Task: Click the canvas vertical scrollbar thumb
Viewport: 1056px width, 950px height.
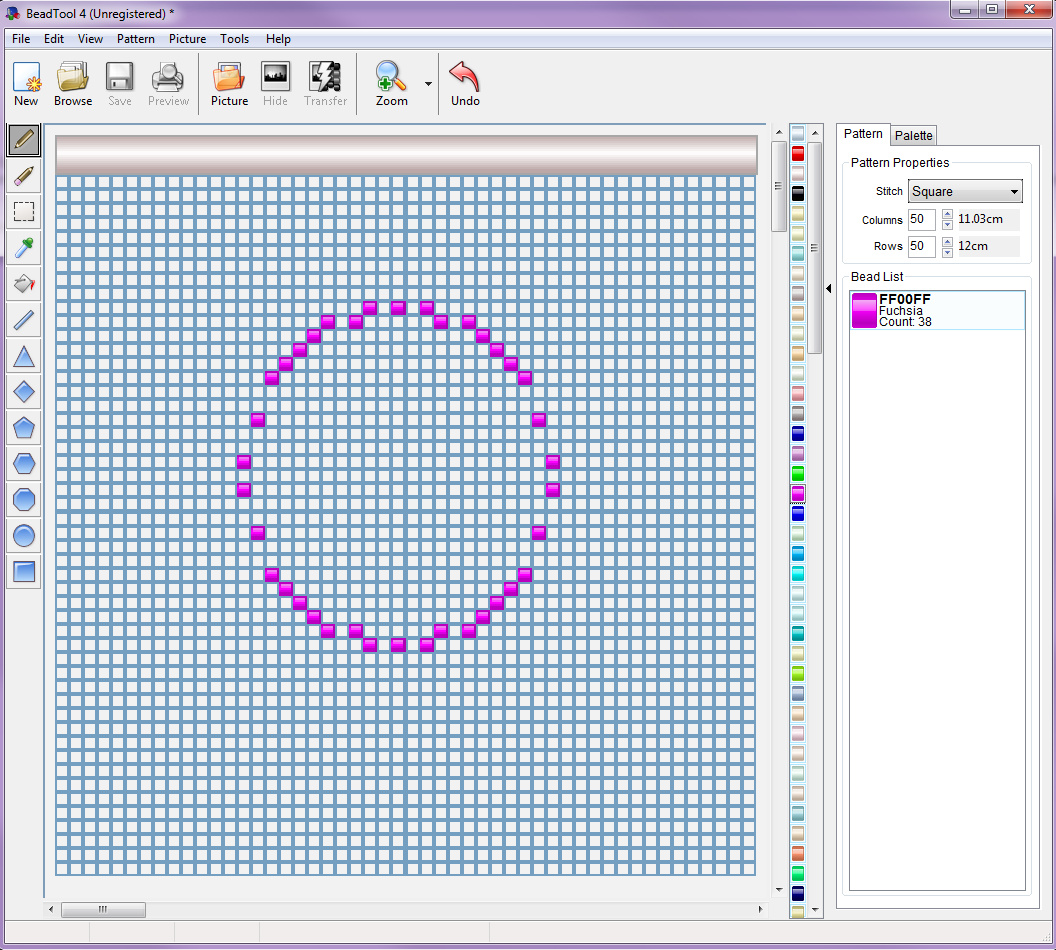Action: (779, 186)
